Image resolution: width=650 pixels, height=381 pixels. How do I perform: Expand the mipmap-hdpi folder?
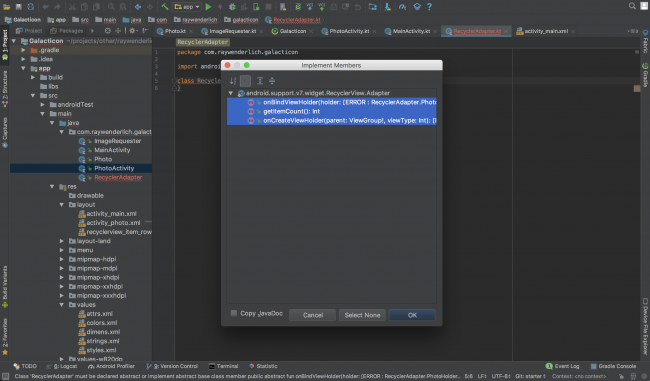coord(62,259)
